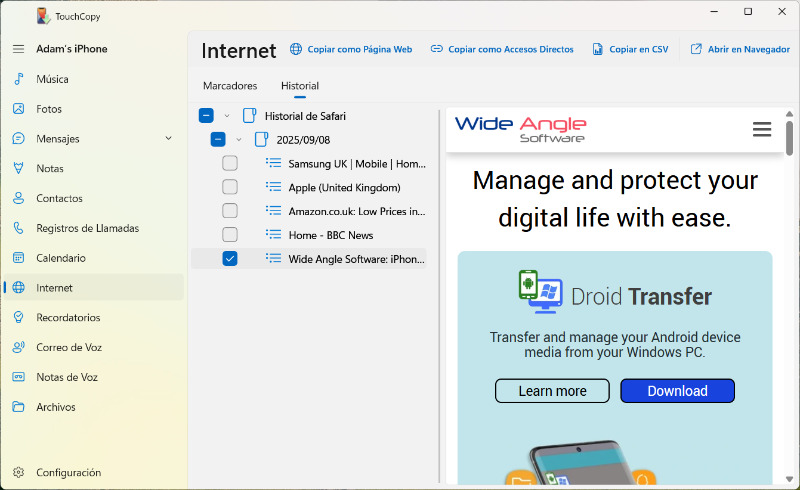Click the Contactos person icon
This screenshot has height=490, width=800.
tap(18, 198)
